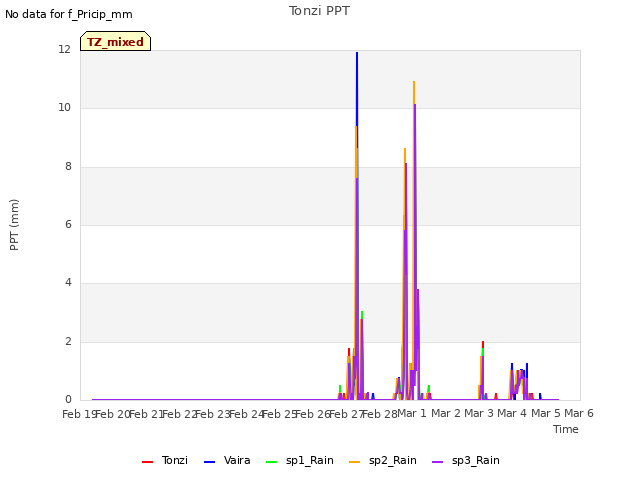Click the blue Vaira legend color marker

[x=209, y=462]
